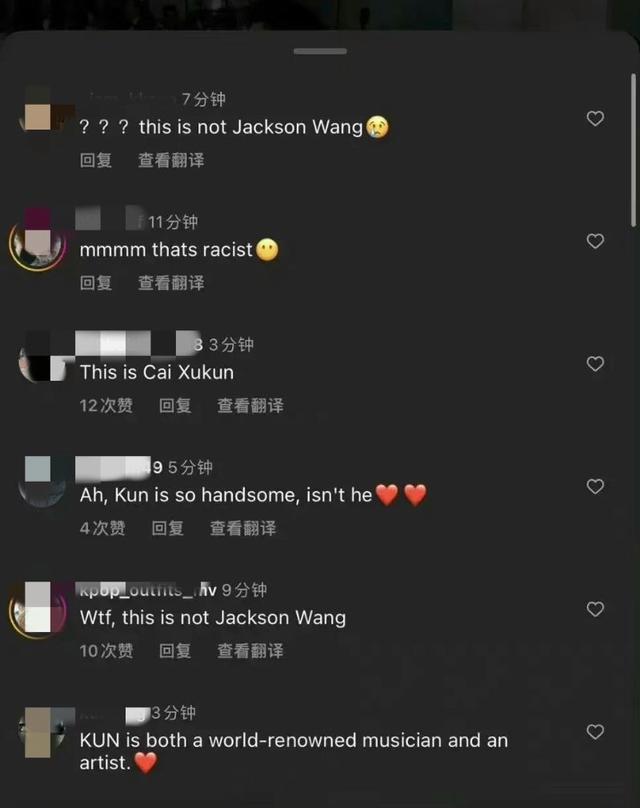View translation of 'Kun is so handsome' comment
The image size is (640, 808).
point(243,528)
